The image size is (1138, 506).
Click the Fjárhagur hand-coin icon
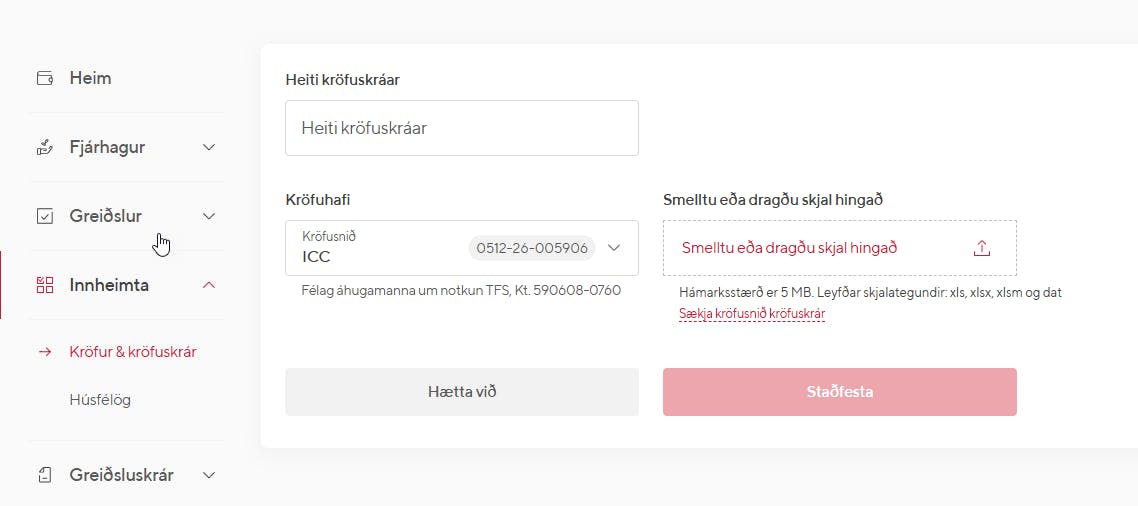(x=45, y=147)
